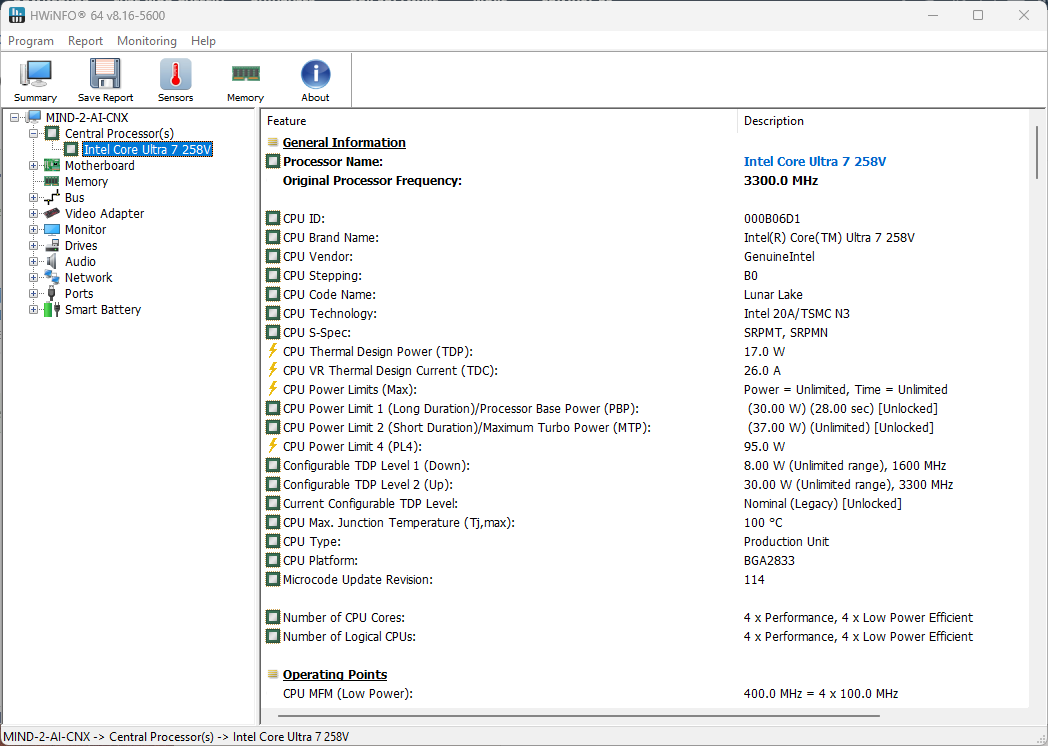Open the Memory module toolbar icon
Viewport: 1048px width, 746px height.
(x=245, y=73)
